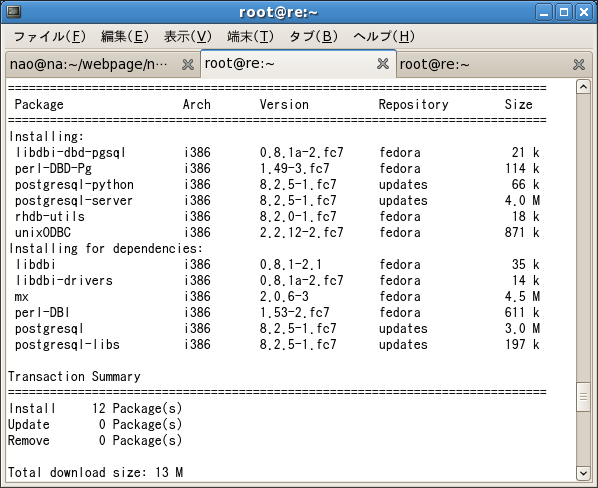Open the タブ(B) menu
598x488 pixels.
click(x=313, y=37)
